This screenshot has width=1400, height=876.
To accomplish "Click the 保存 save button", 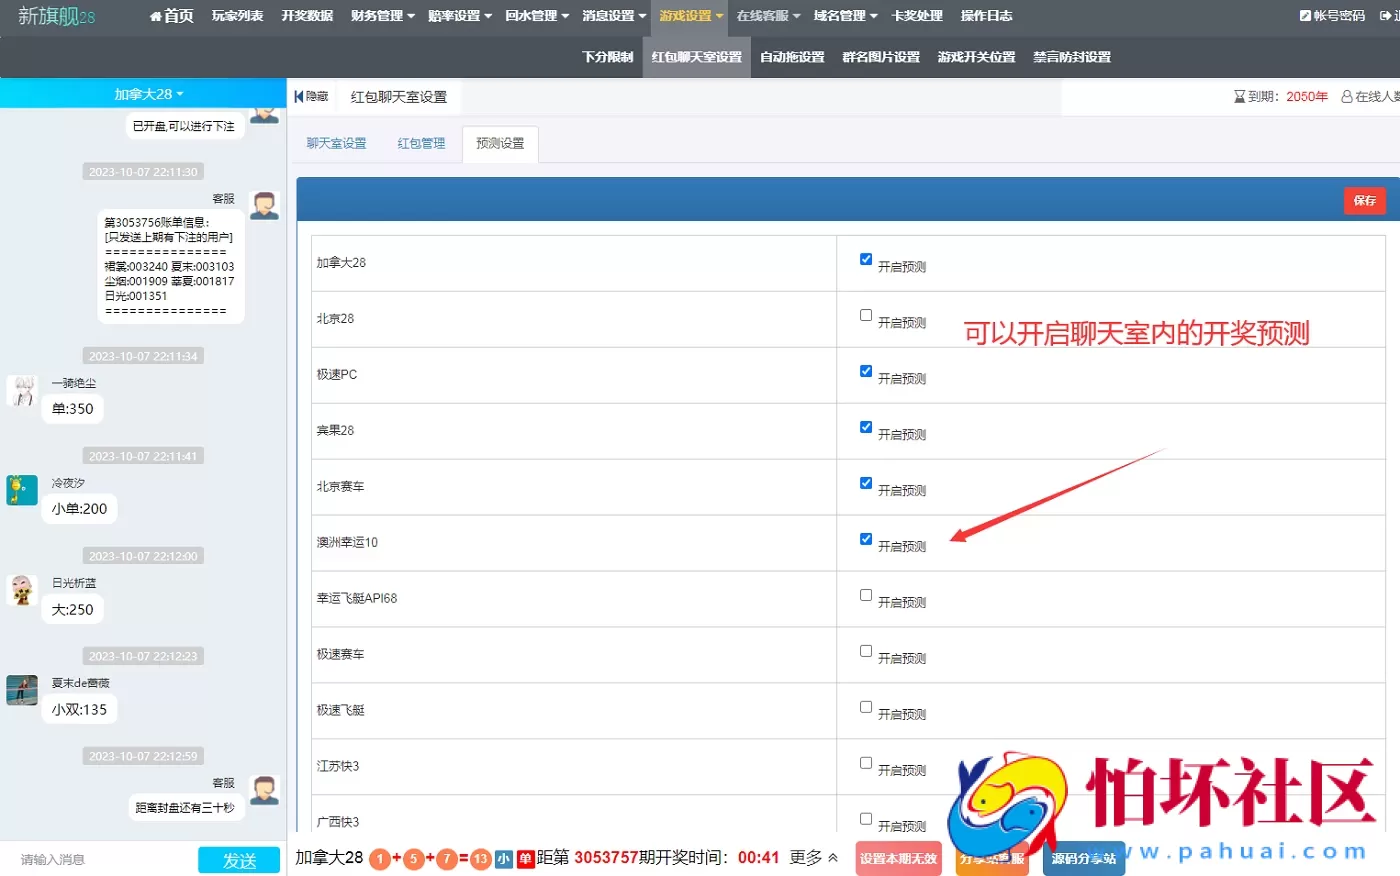I will click(1364, 200).
